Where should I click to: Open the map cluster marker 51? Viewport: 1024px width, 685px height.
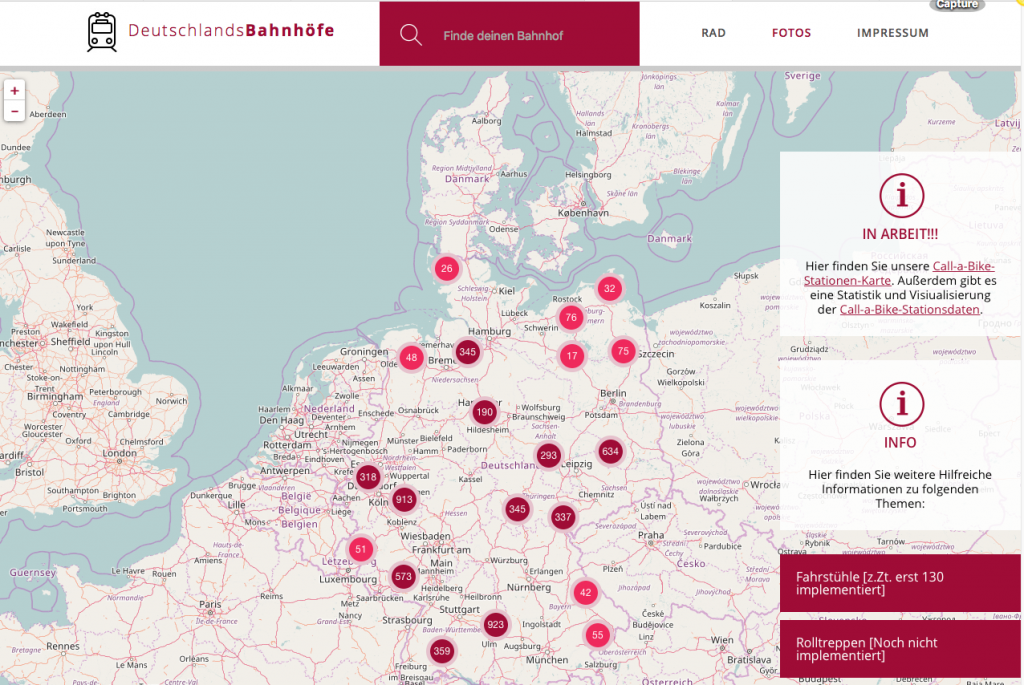coord(360,549)
